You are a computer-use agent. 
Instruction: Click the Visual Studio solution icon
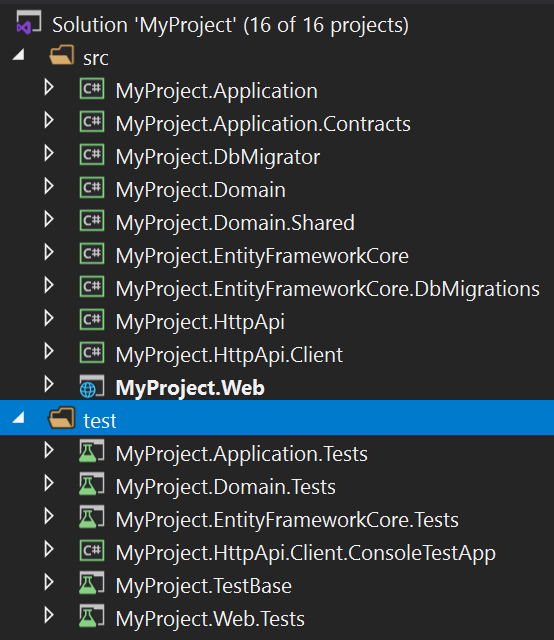pos(28,22)
